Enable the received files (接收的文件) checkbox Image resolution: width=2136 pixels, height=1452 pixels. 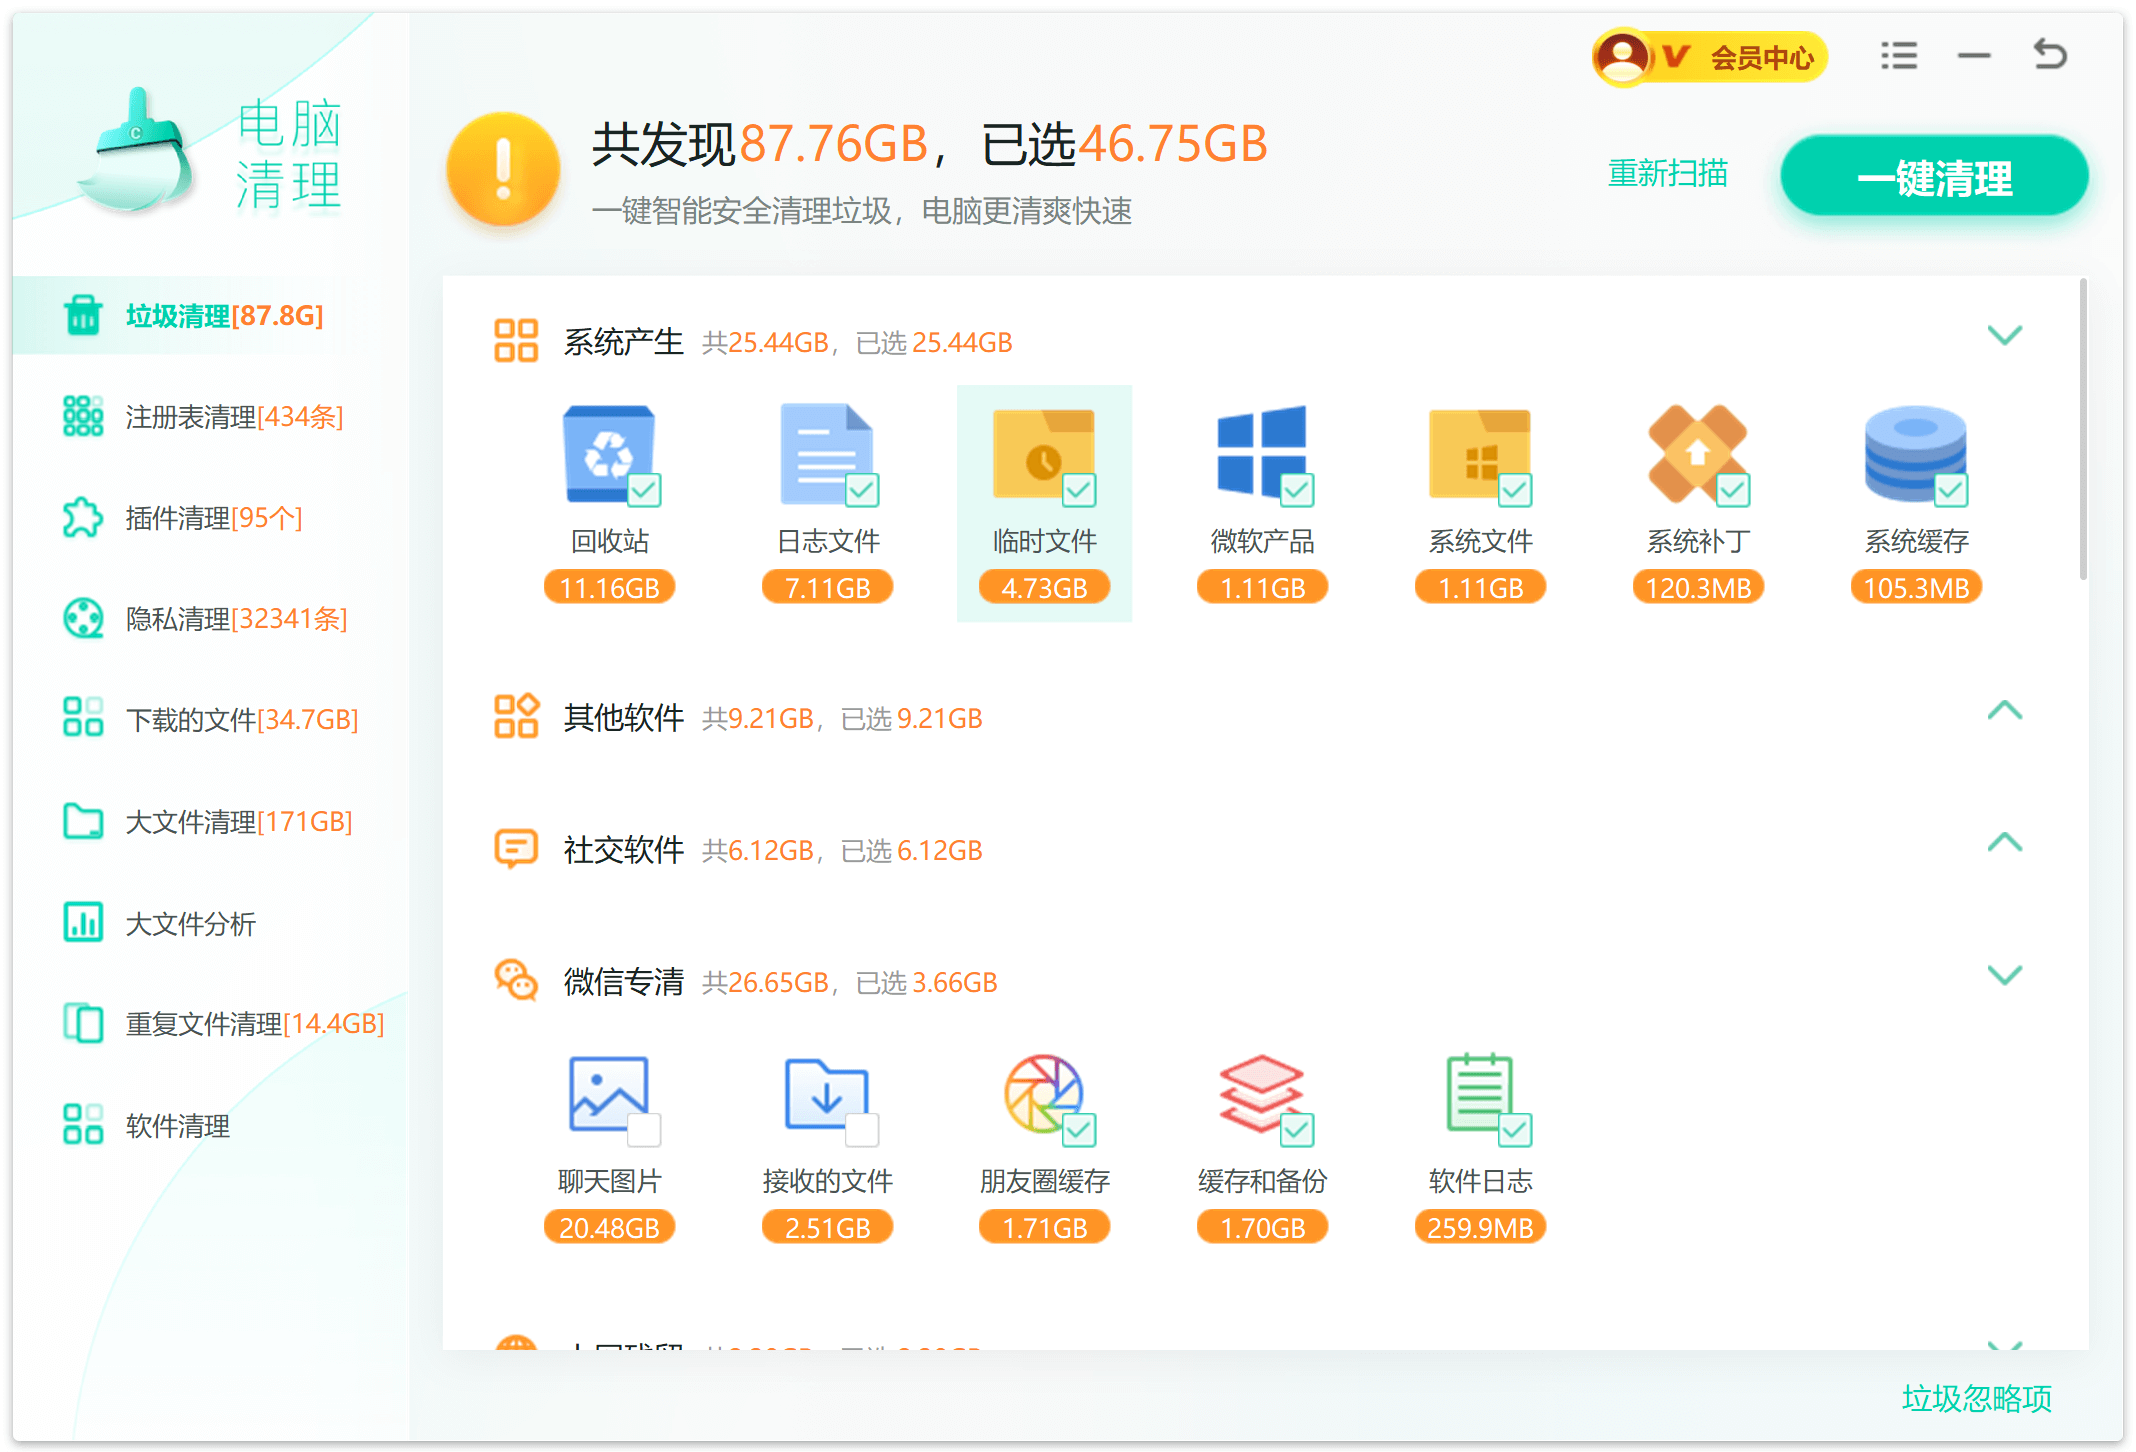(862, 1130)
